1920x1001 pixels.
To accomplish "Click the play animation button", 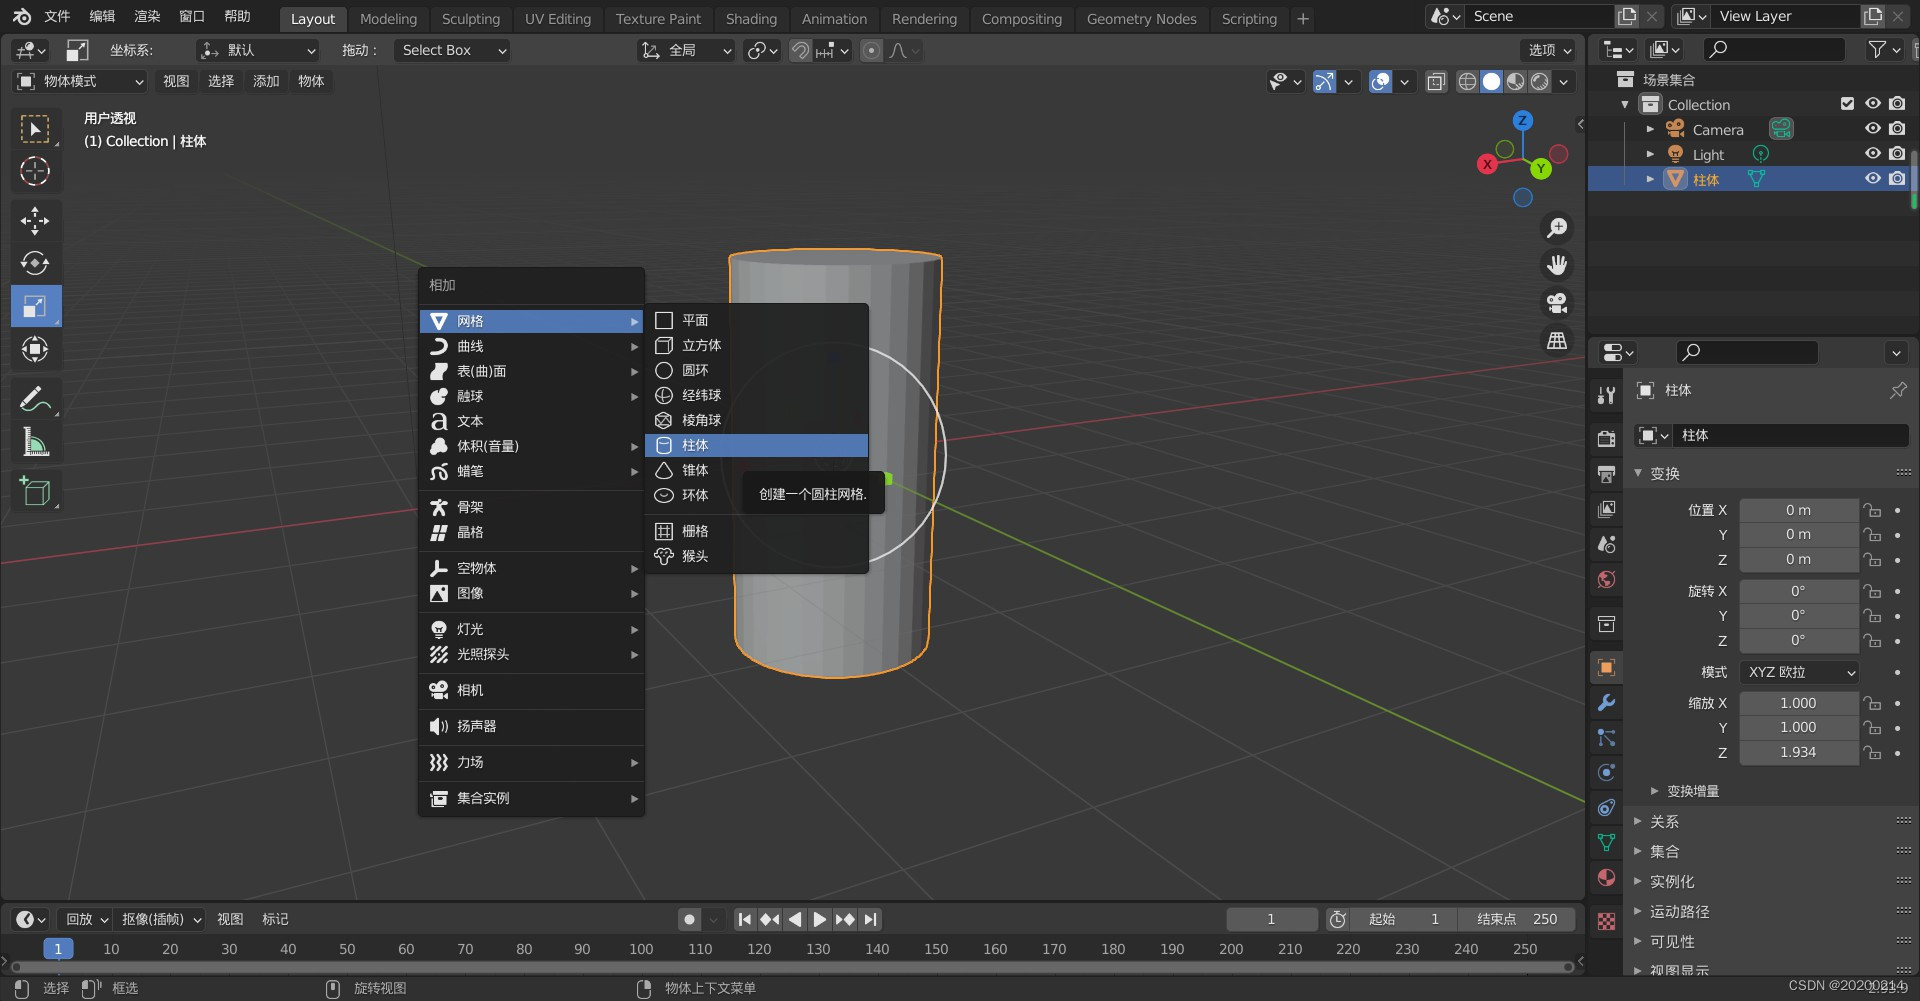I will (x=819, y=919).
